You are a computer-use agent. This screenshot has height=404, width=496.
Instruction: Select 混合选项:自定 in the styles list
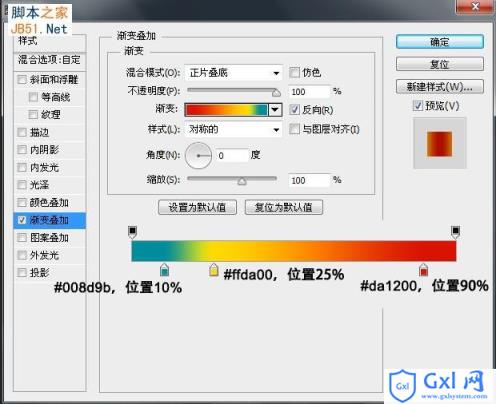click(x=50, y=60)
